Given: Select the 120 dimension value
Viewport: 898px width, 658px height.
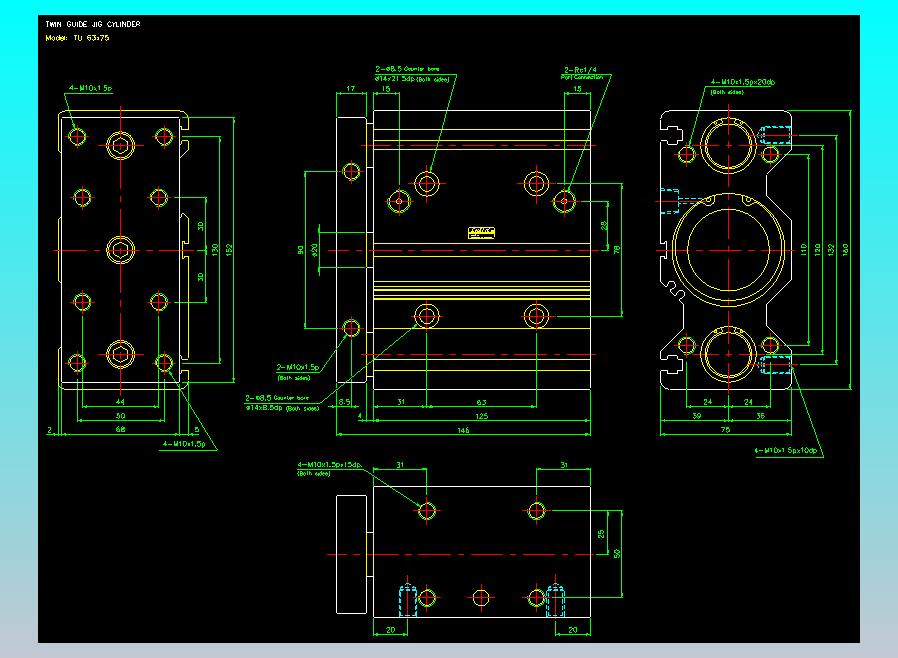Looking at the screenshot, I should 817,250.
